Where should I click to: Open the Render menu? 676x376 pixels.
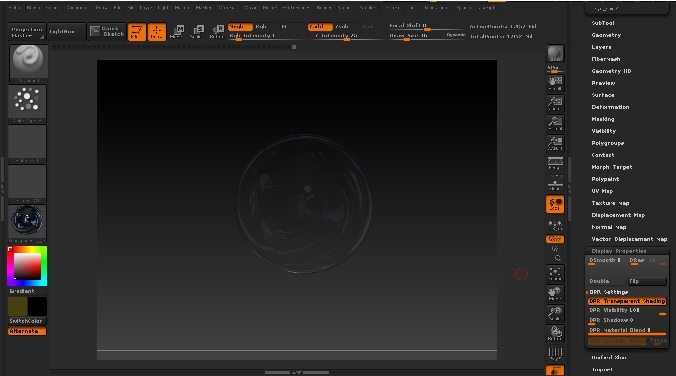pos(324,8)
